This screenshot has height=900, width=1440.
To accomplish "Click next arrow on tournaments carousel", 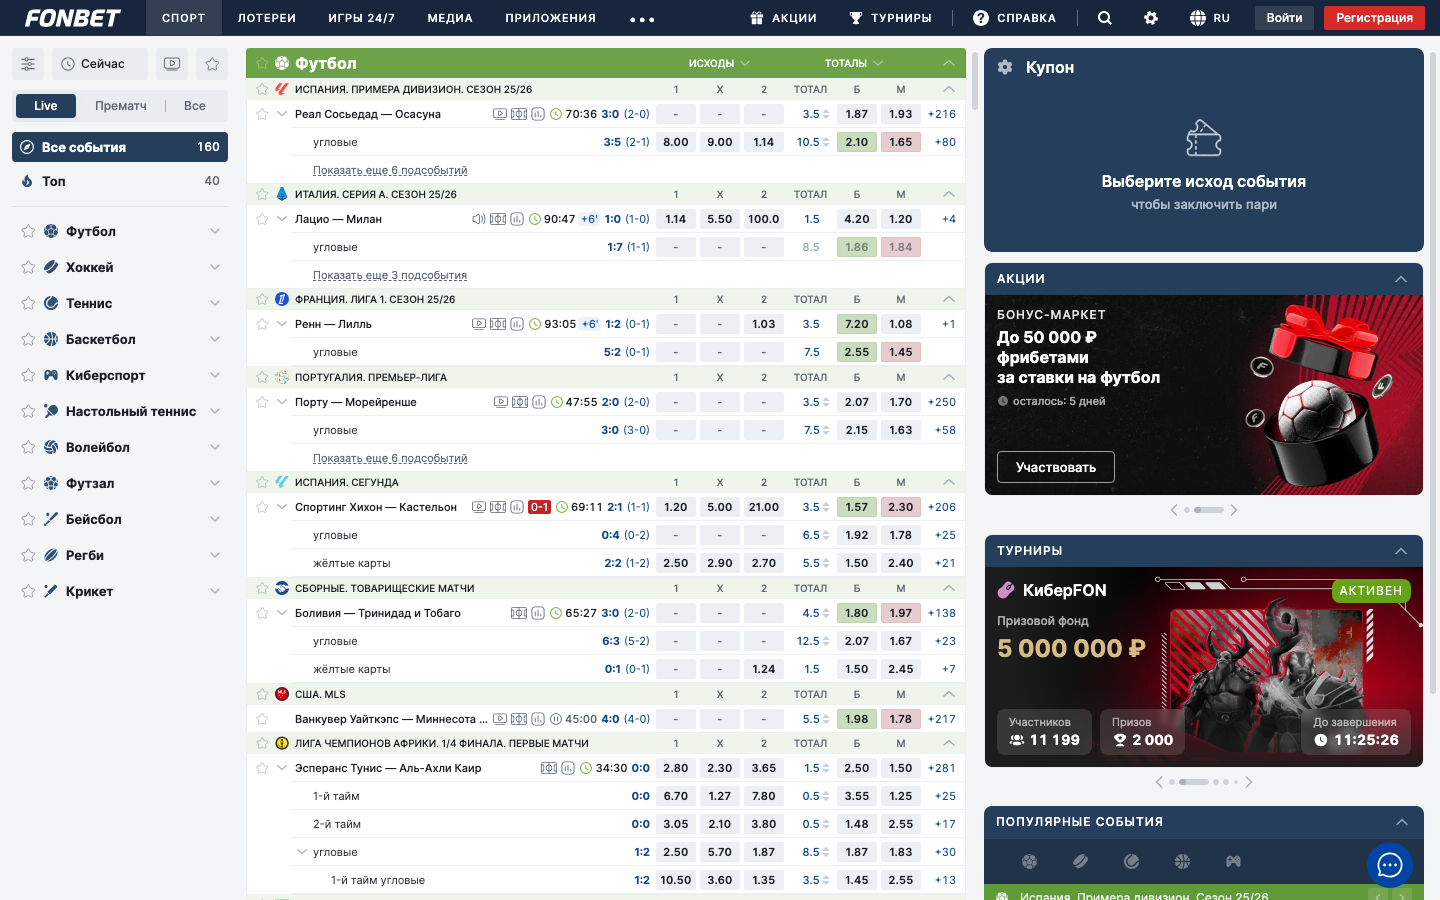I will coord(1249,782).
